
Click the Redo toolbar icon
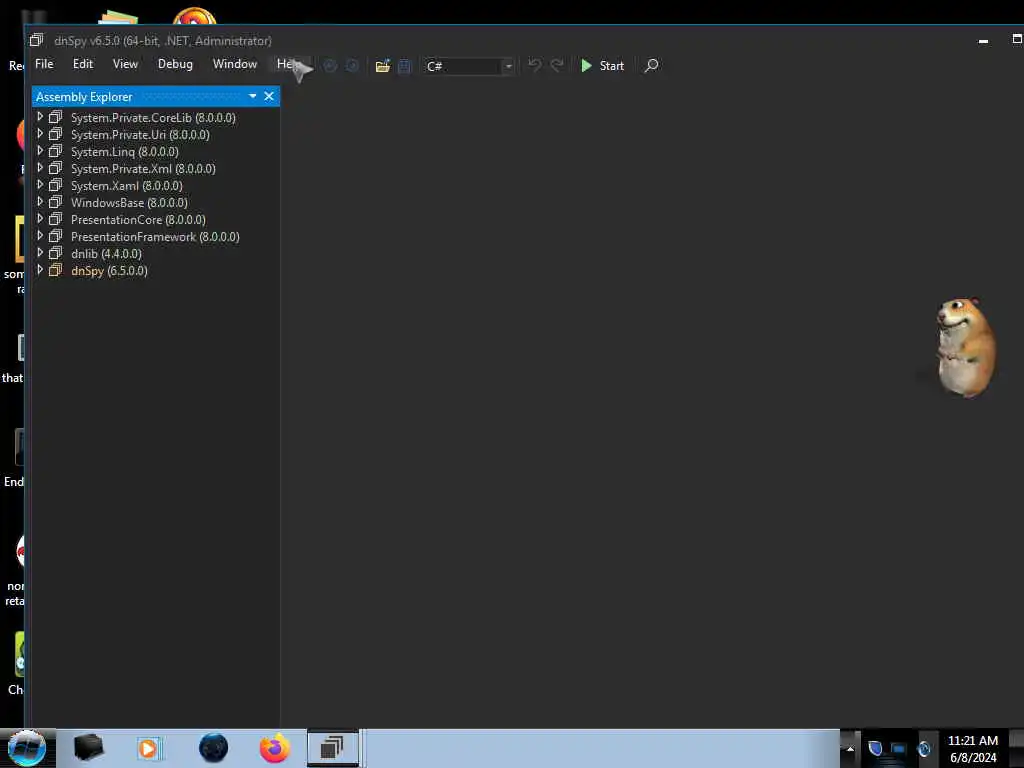coord(556,65)
